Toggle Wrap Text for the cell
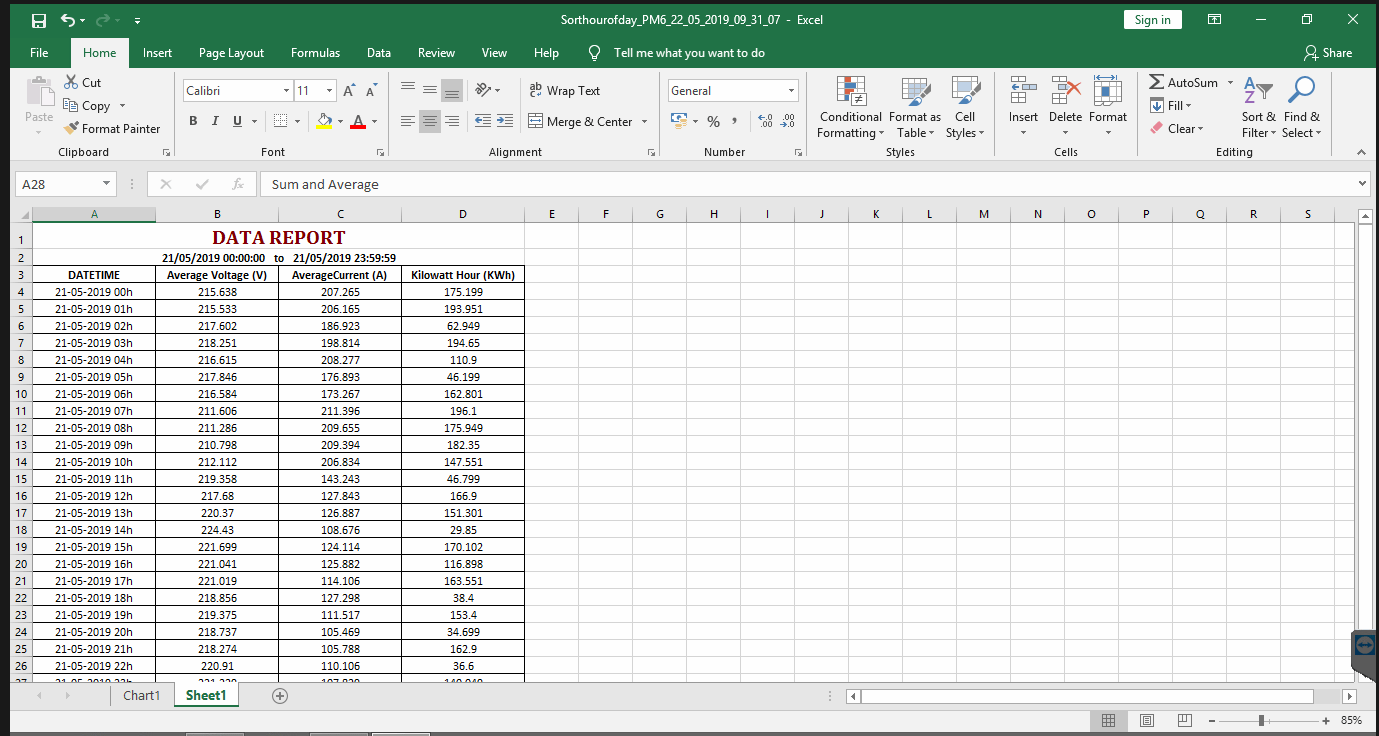The image size is (1379, 736). coord(564,90)
